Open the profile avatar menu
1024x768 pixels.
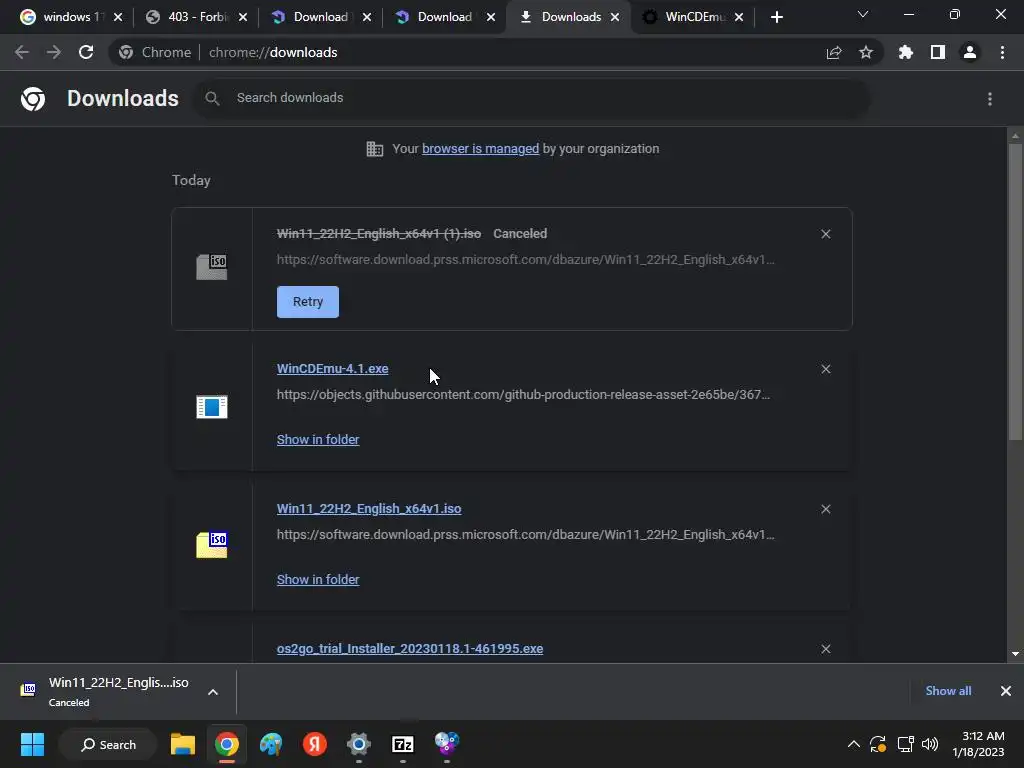[x=970, y=52]
